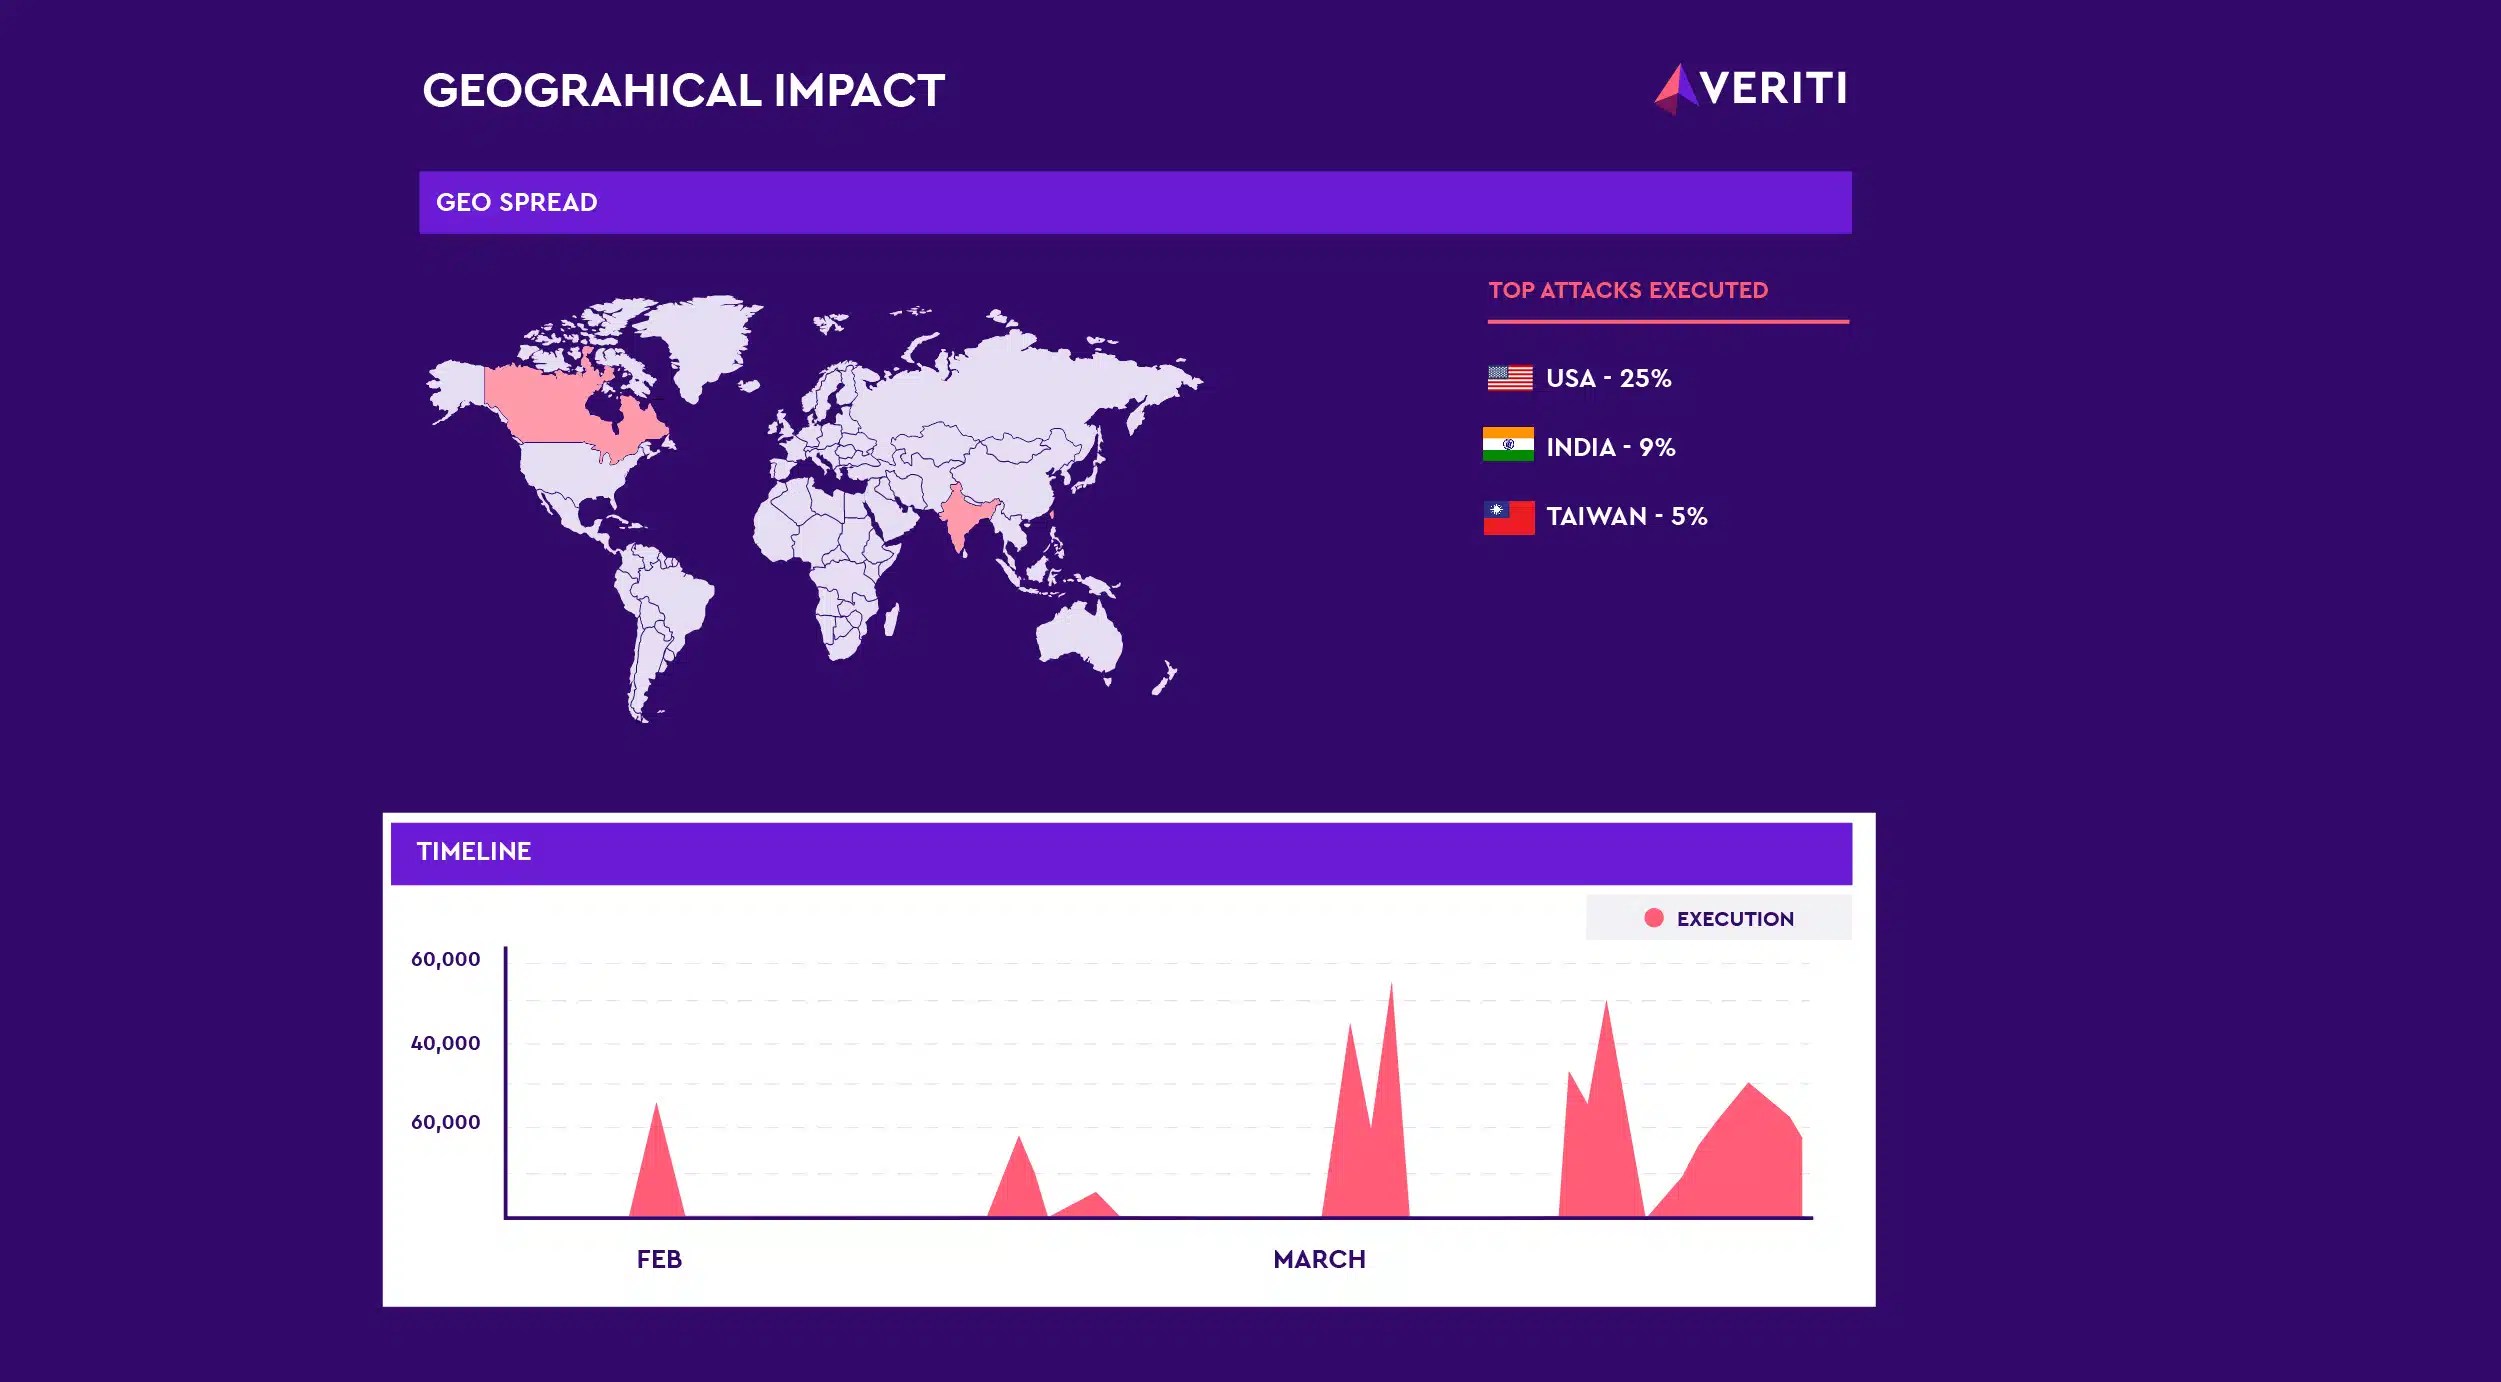Click the USA flag icon
This screenshot has width=2501, height=1382.
point(1509,378)
